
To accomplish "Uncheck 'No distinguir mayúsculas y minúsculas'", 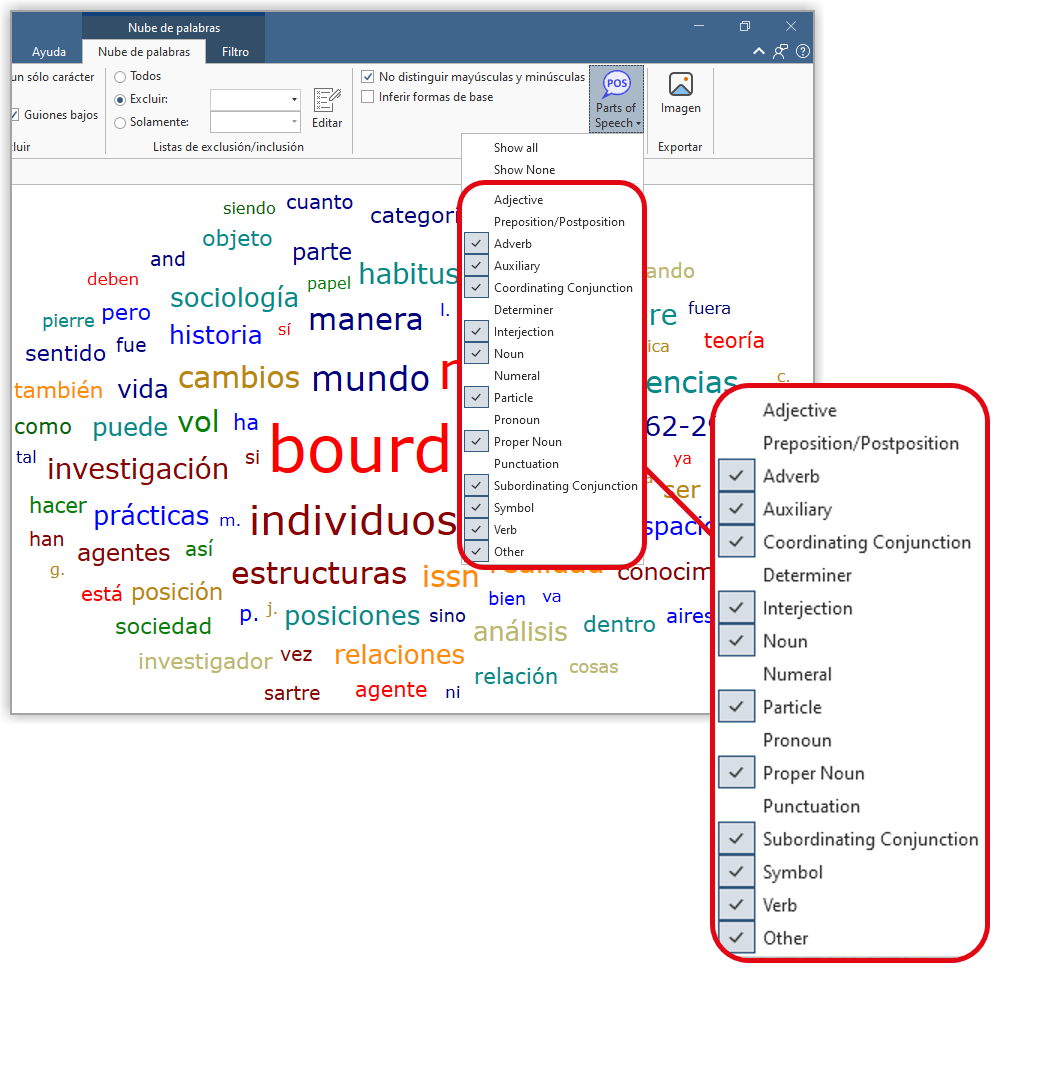I will [x=368, y=77].
